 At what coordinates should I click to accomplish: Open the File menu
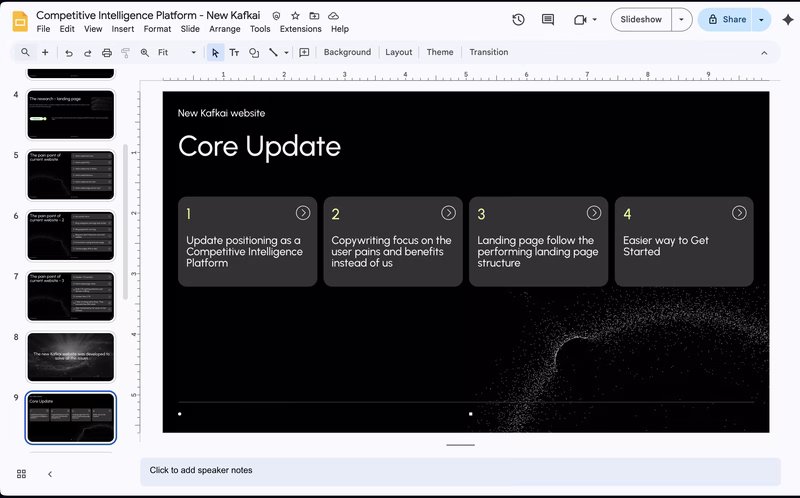[43, 29]
